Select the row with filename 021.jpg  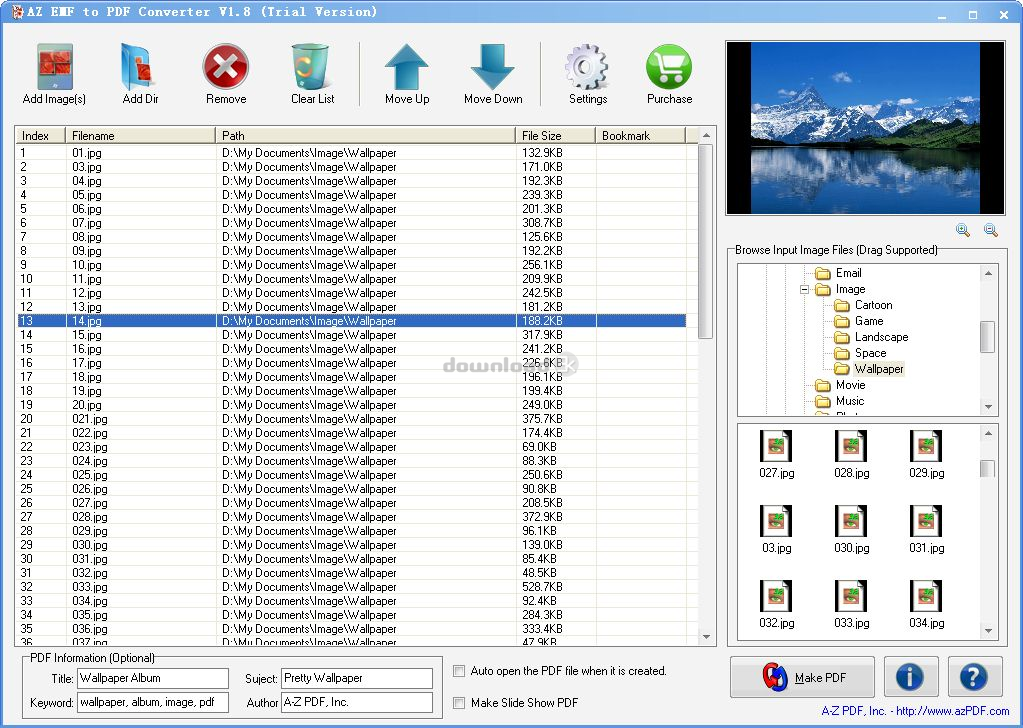(x=352, y=419)
